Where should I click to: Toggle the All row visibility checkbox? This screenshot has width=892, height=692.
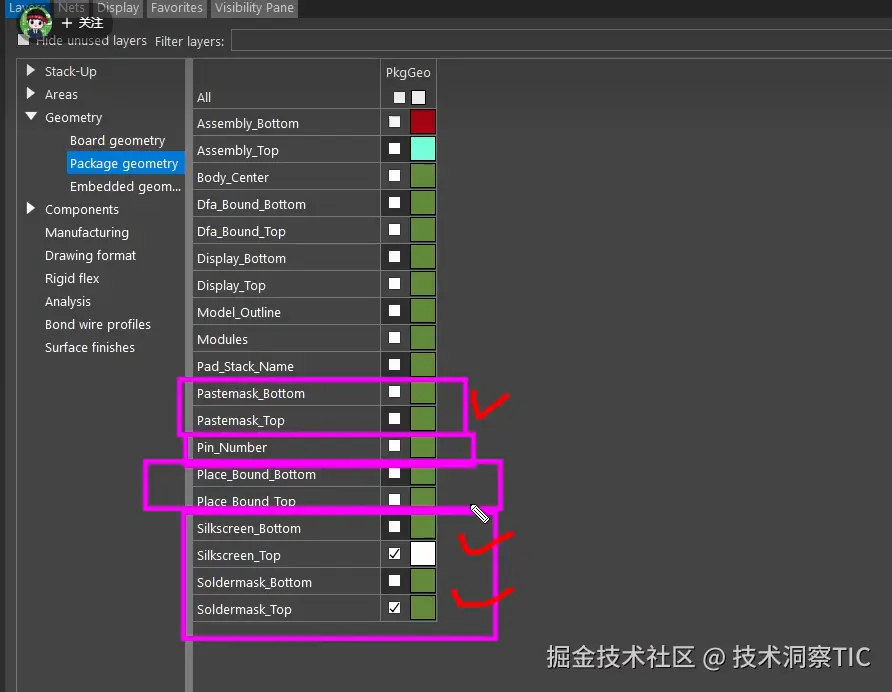pos(399,97)
